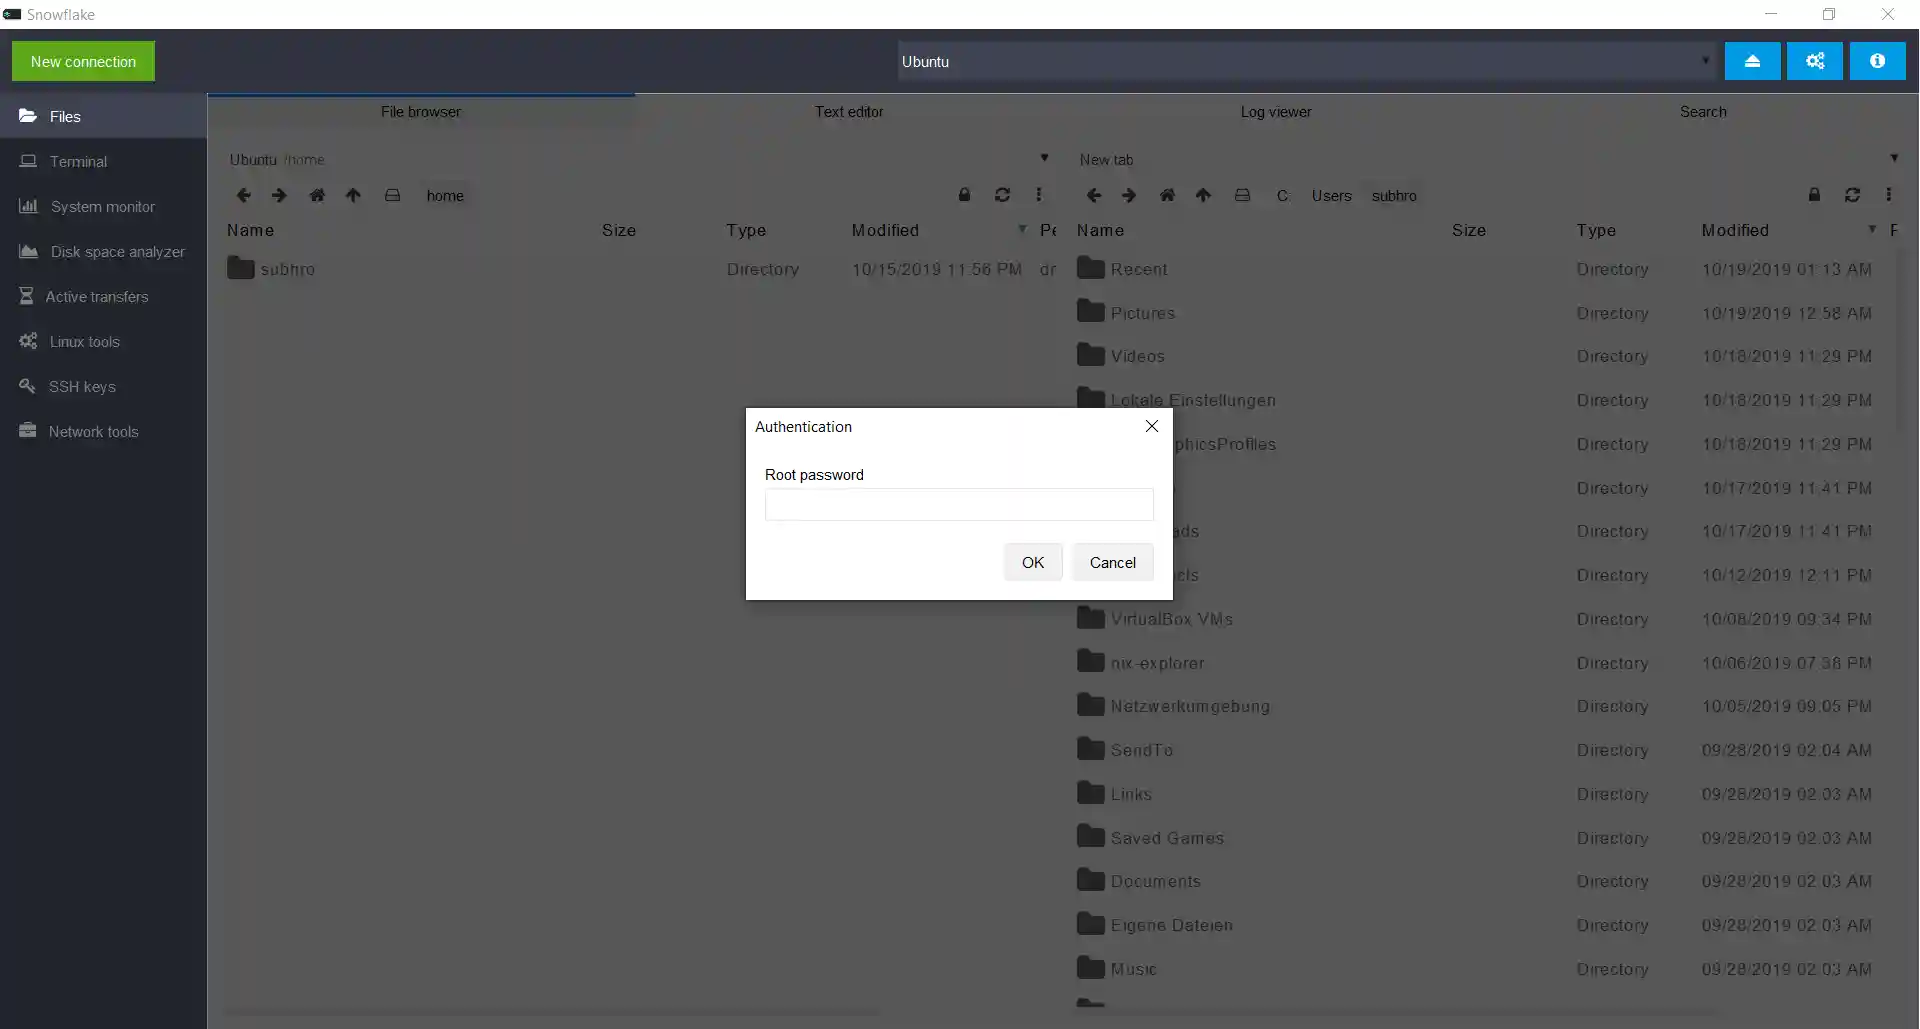
Task: Open settings via the gears icon
Action: click(x=1815, y=61)
